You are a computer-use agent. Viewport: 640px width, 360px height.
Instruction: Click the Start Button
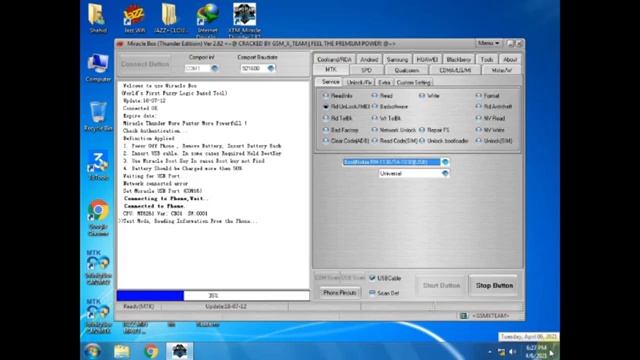coord(441,285)
